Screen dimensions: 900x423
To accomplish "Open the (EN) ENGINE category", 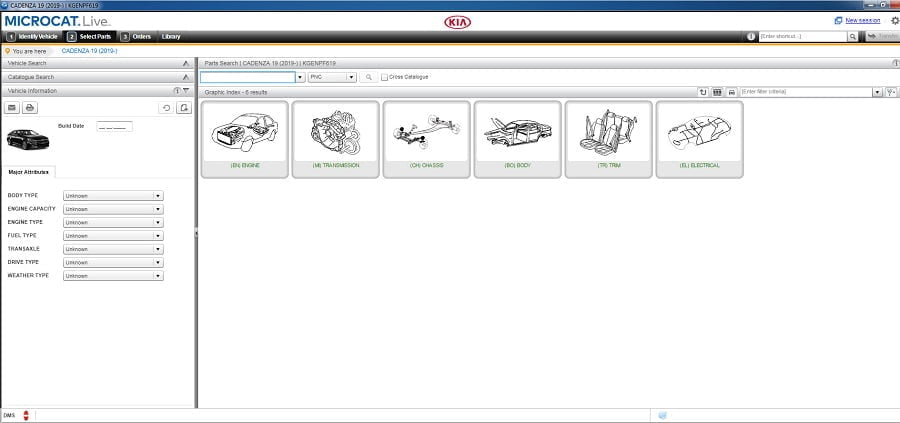I will (x=245, y=139).
